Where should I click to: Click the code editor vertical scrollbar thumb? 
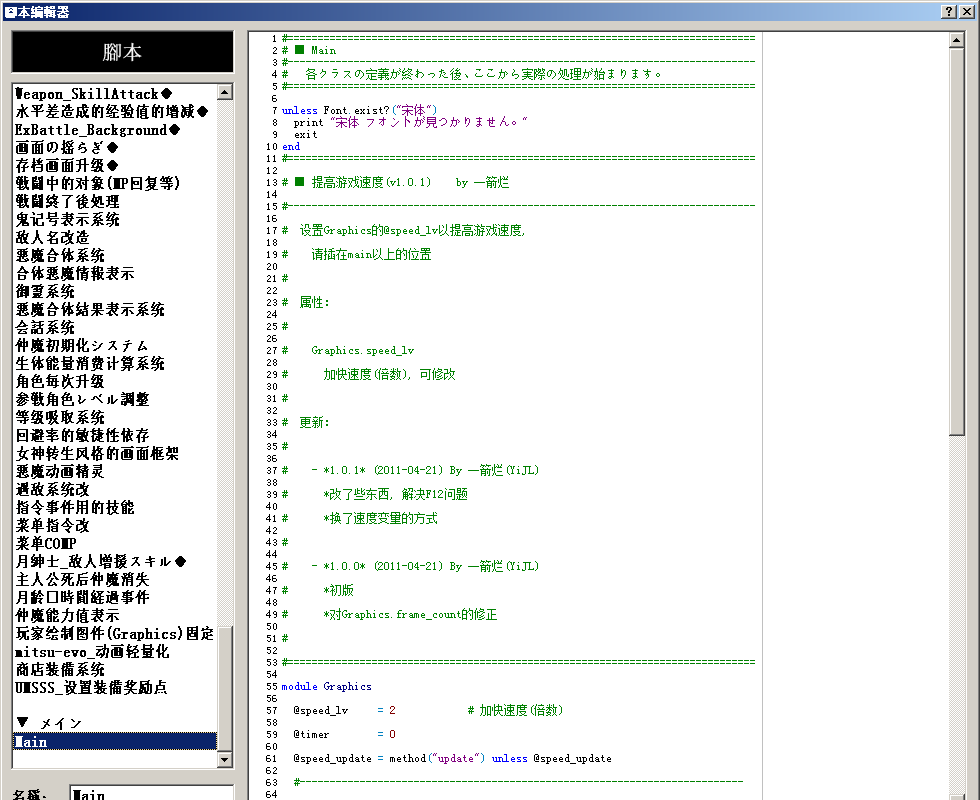pyautogui.click(x=956, y=242)
